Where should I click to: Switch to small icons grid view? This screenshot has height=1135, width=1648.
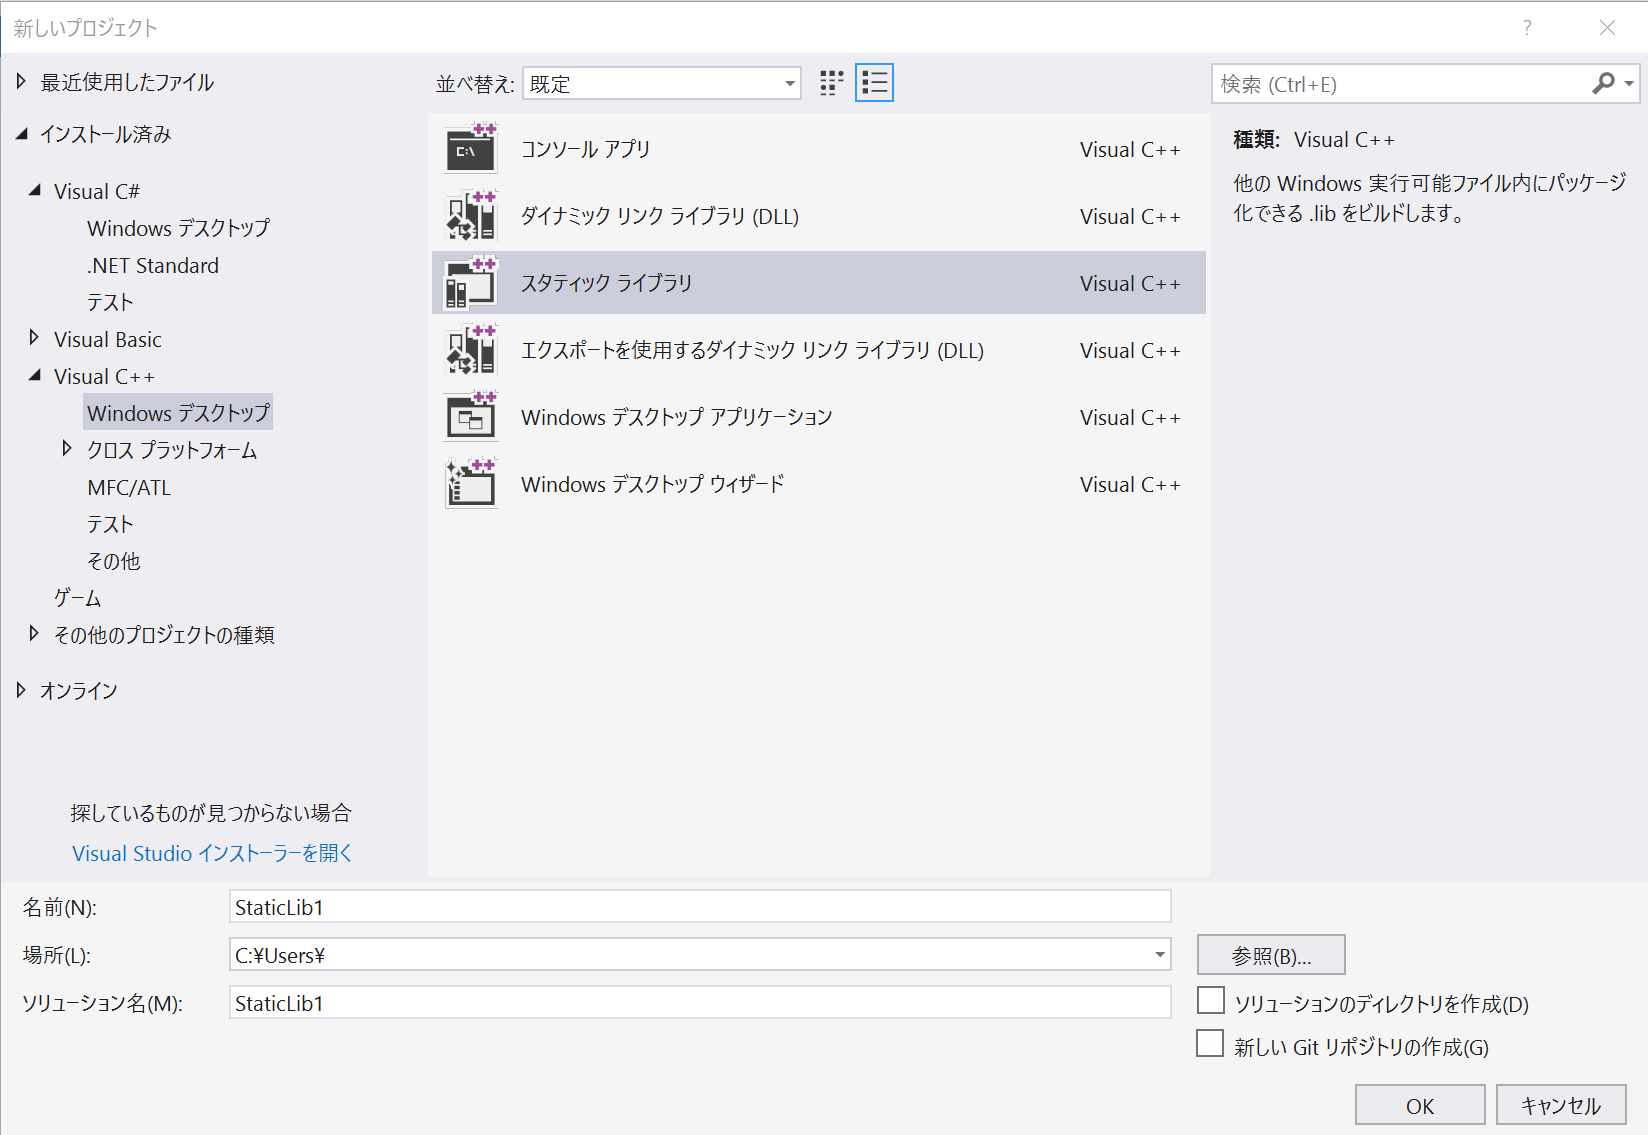[x=831, y=83]
